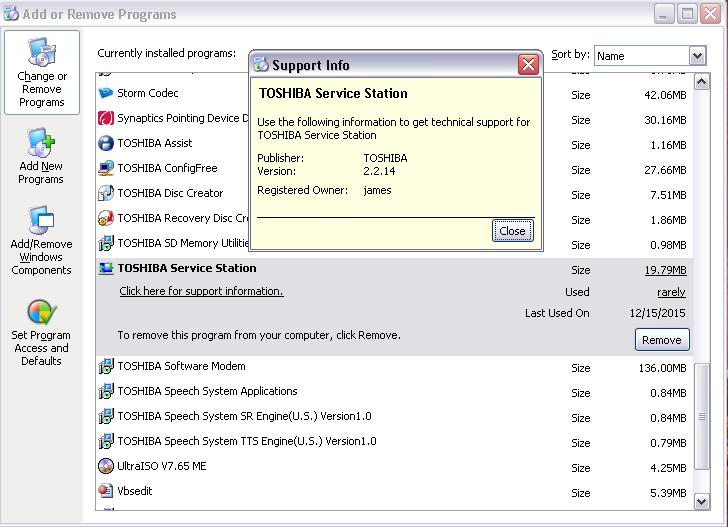Dismiss Support Info with X button
The image size is (728, 527).
pos(529,65)
